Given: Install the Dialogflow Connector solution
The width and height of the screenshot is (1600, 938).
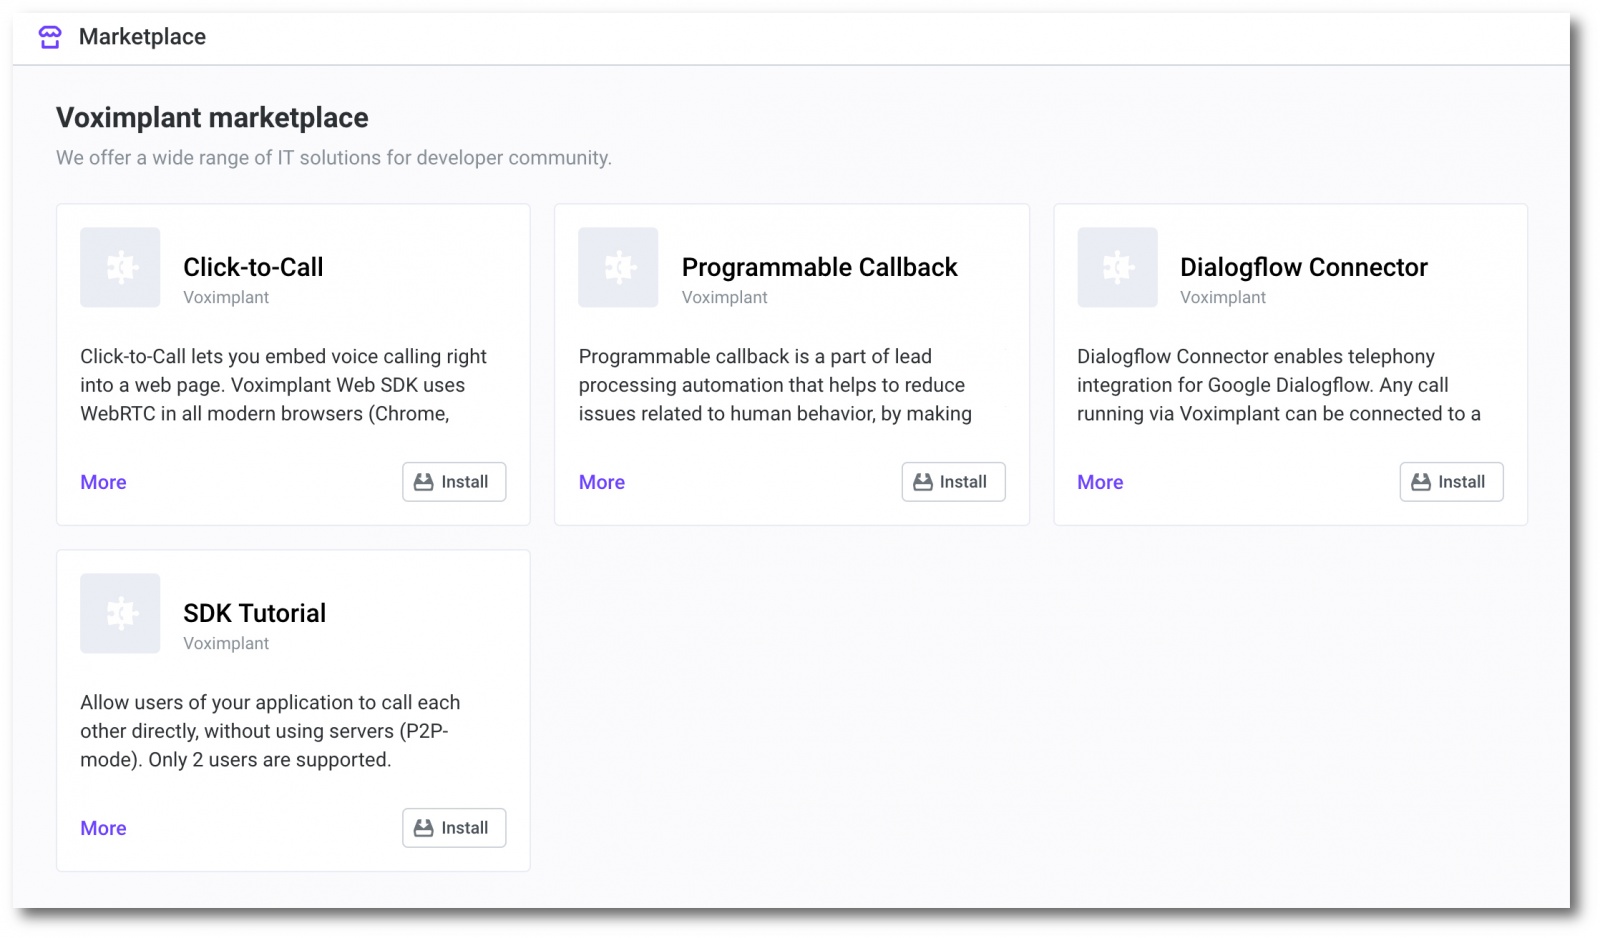Looking at the screenshot, I should pyautogui.click(x=1451, y=482).
